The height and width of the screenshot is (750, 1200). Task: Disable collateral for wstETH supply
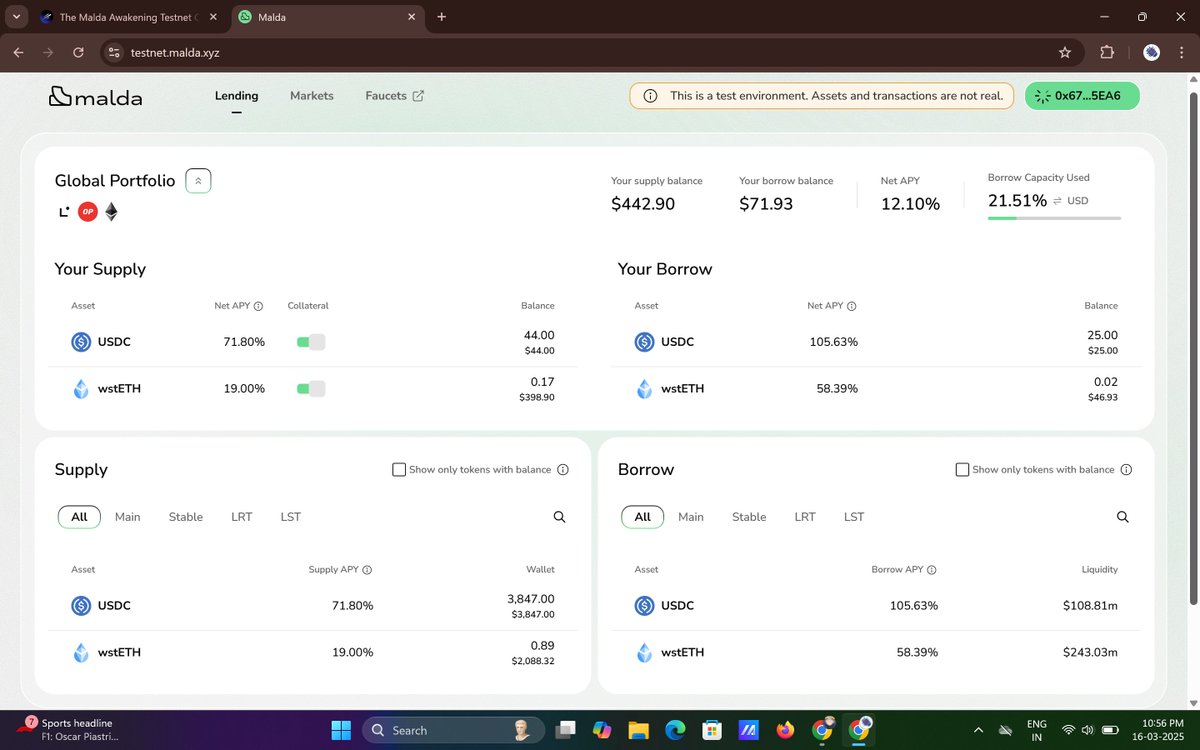click(310, 388)
